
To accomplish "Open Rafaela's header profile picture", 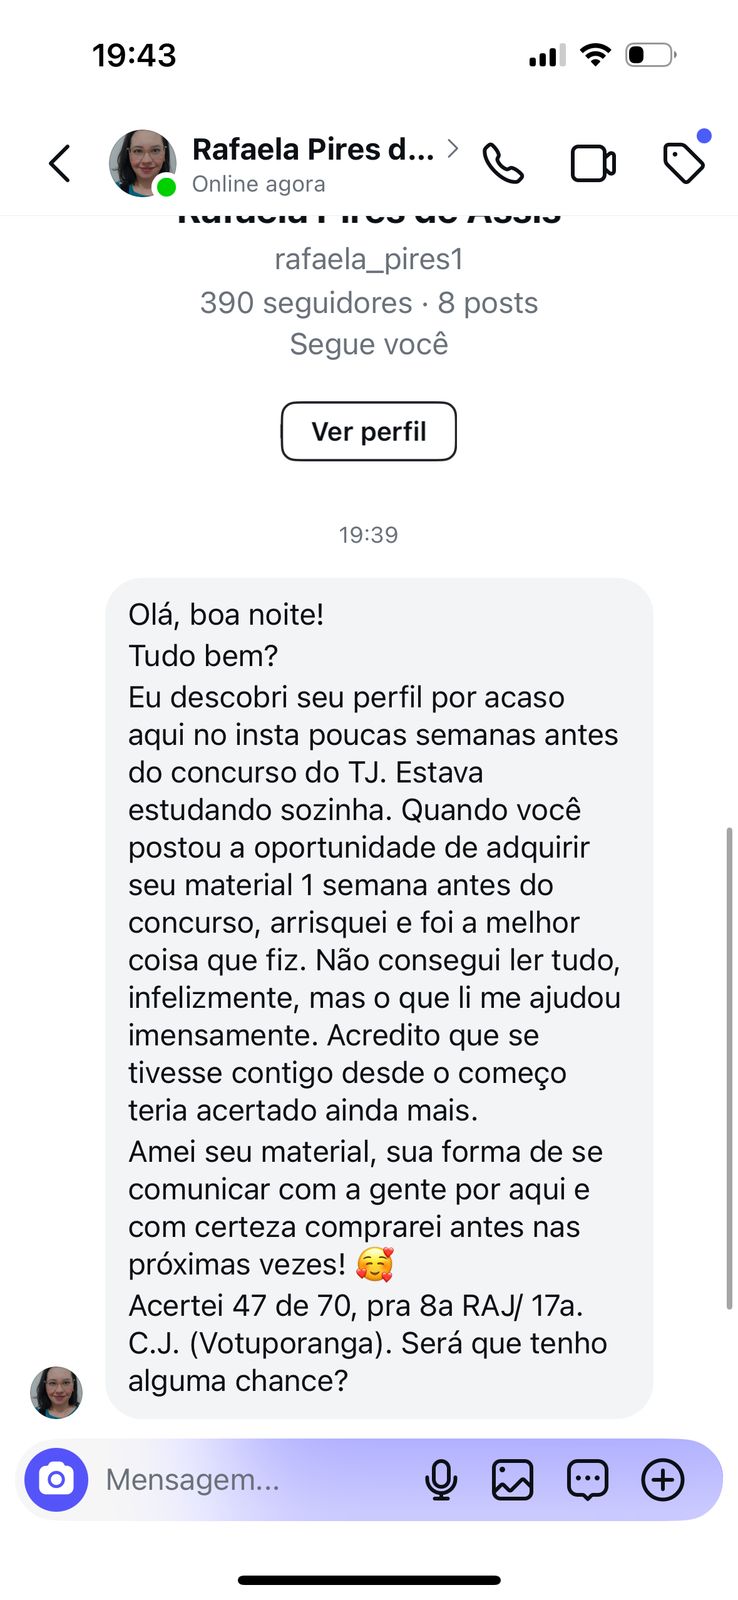I will click(x=141, y=163).
